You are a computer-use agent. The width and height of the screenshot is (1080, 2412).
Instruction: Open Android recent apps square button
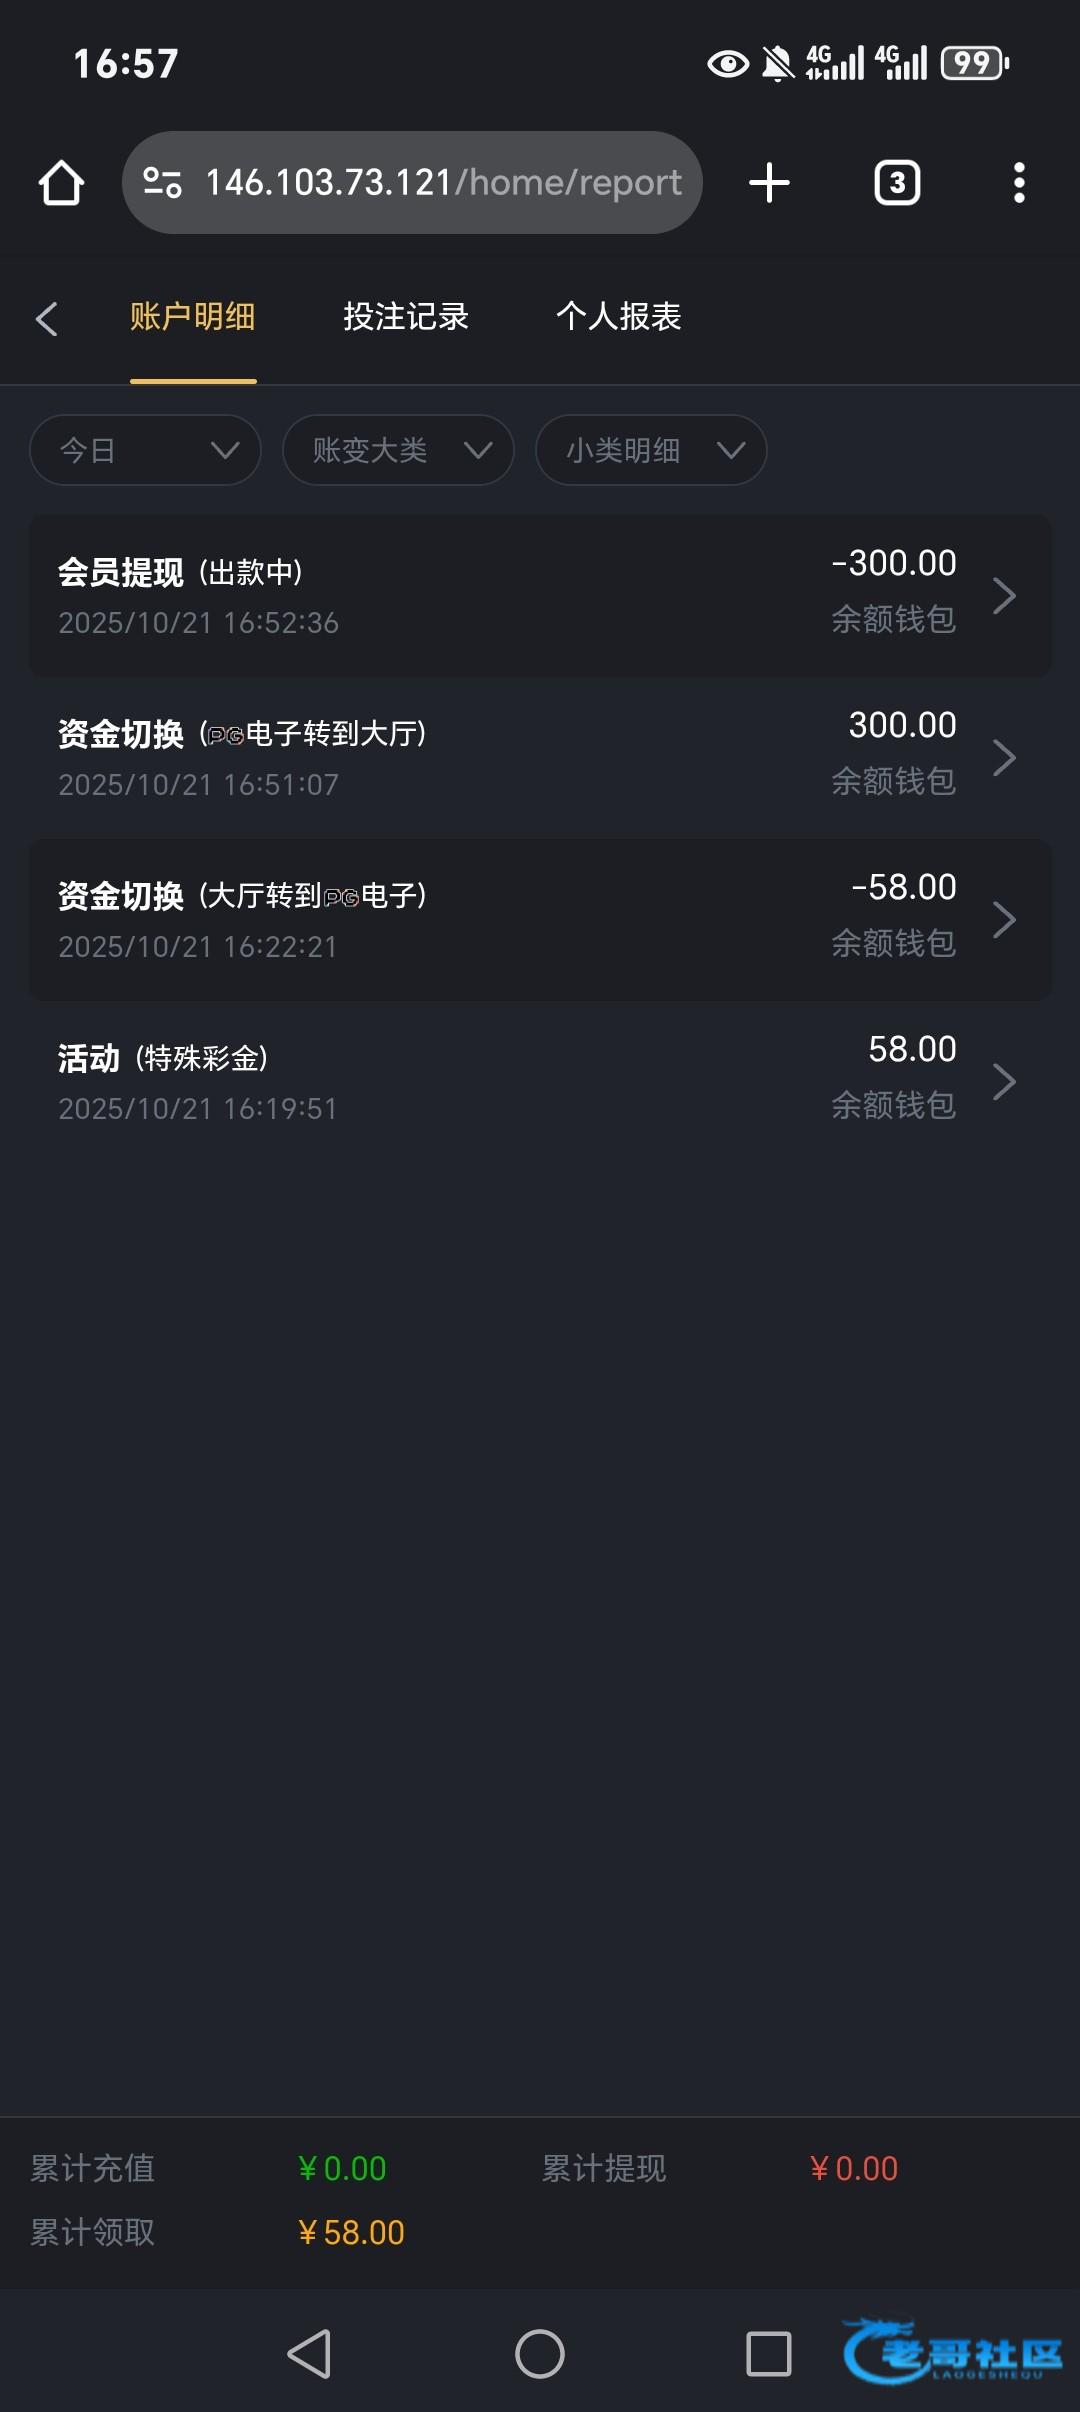coord(768,2354)
